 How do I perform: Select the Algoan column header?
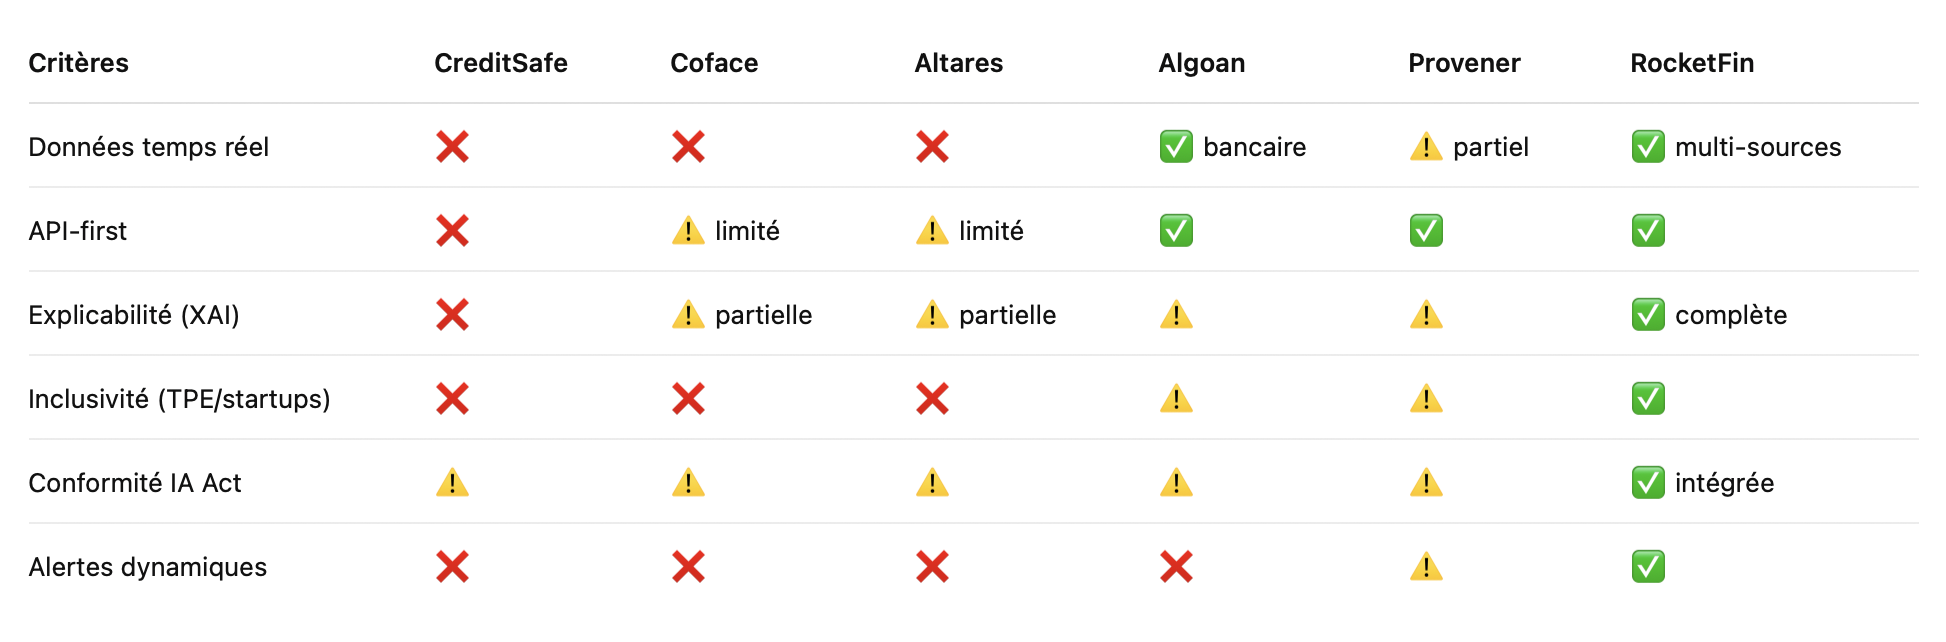1202,63
